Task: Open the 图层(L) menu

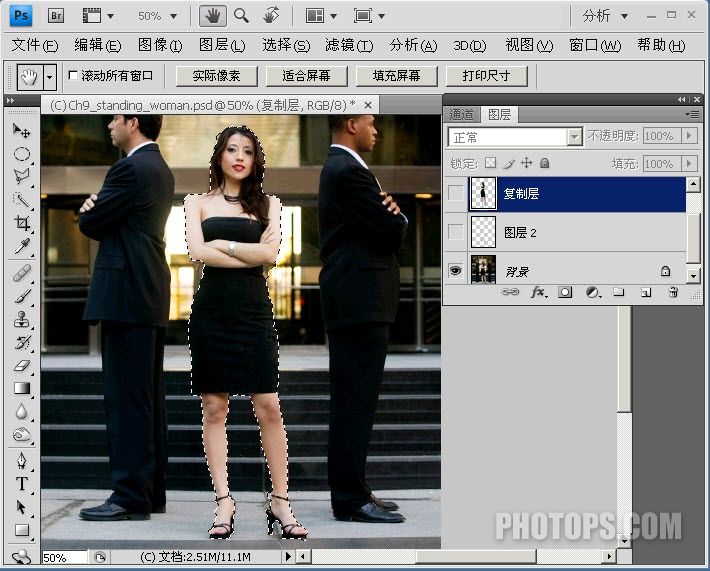Action: coord(222,45)
